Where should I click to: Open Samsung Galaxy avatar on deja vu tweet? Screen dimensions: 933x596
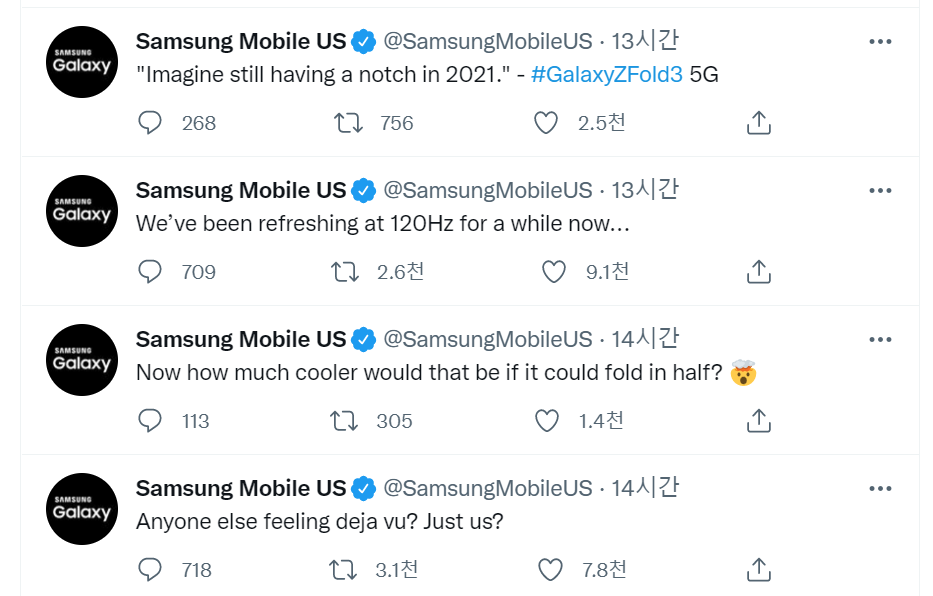(x=82, y=509)
